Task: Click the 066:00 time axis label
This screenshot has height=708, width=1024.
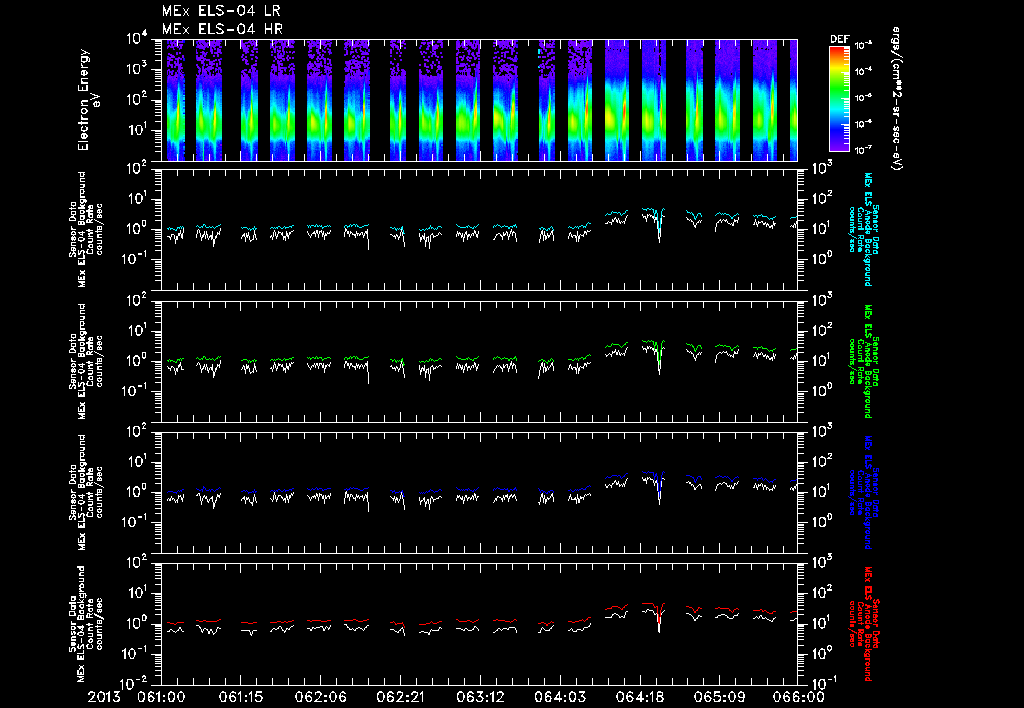Action: [798, 697]
